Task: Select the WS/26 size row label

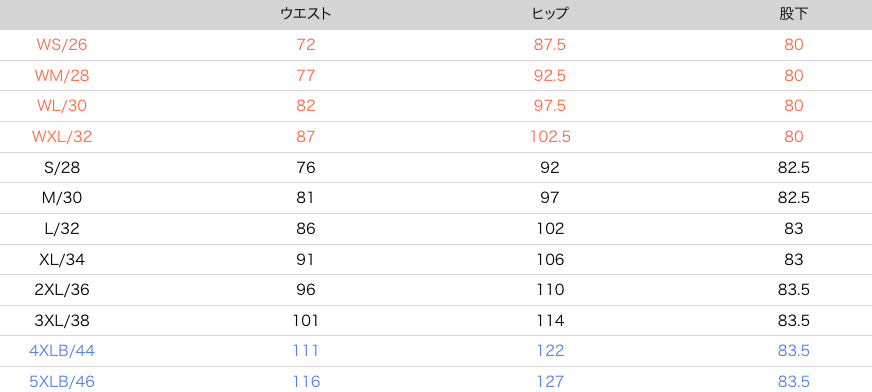Action: click(62, 44)
